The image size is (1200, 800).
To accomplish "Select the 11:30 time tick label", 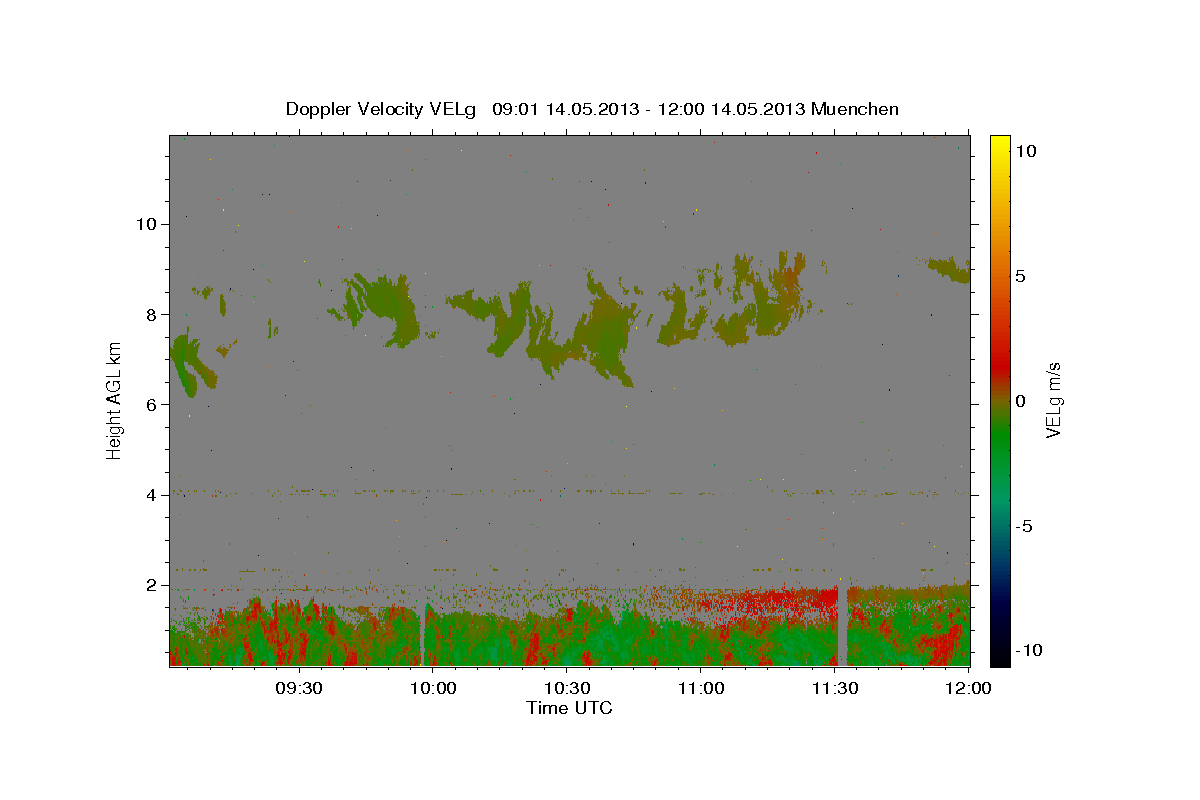I will pyautogui.click(x=835, y=688).
